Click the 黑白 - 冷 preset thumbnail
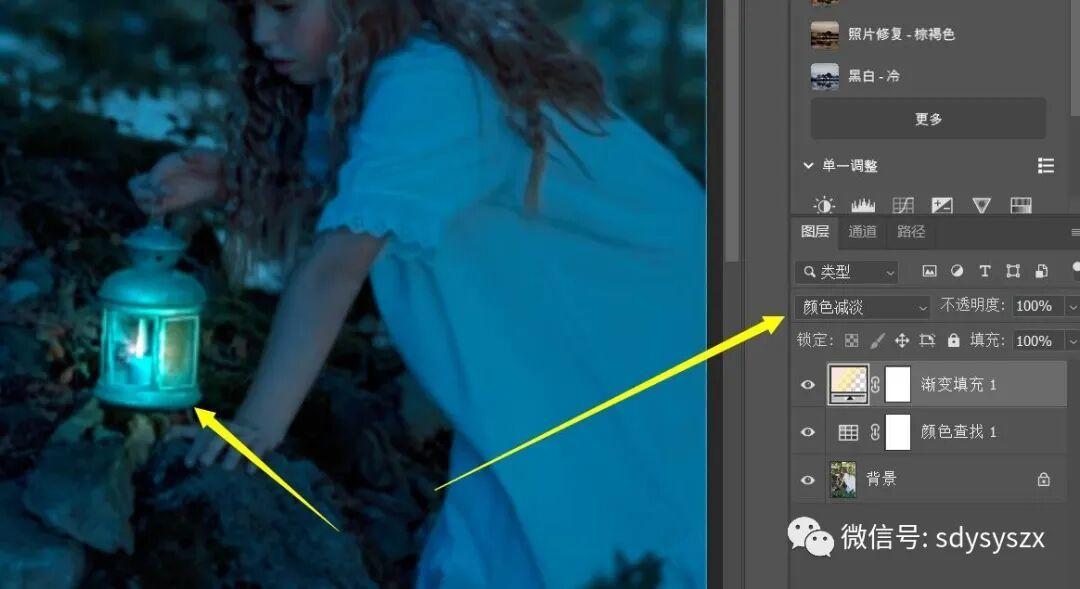 tap(825, 76)
